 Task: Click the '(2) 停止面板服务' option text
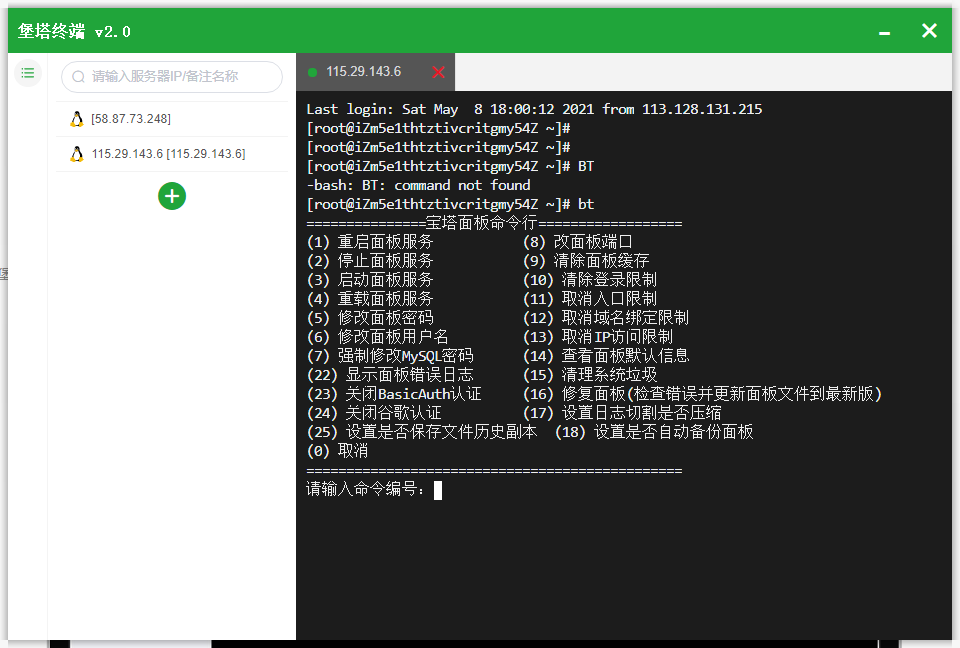point(370,261)
